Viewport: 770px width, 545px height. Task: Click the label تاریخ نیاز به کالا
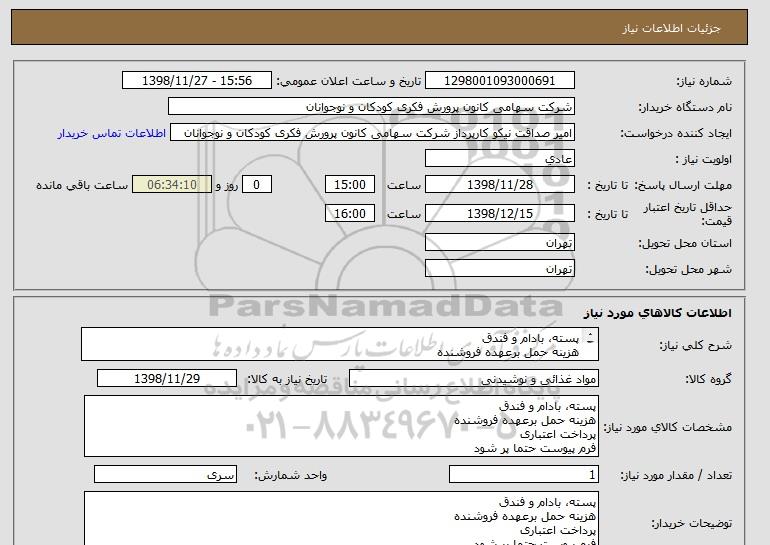[287, 379]
